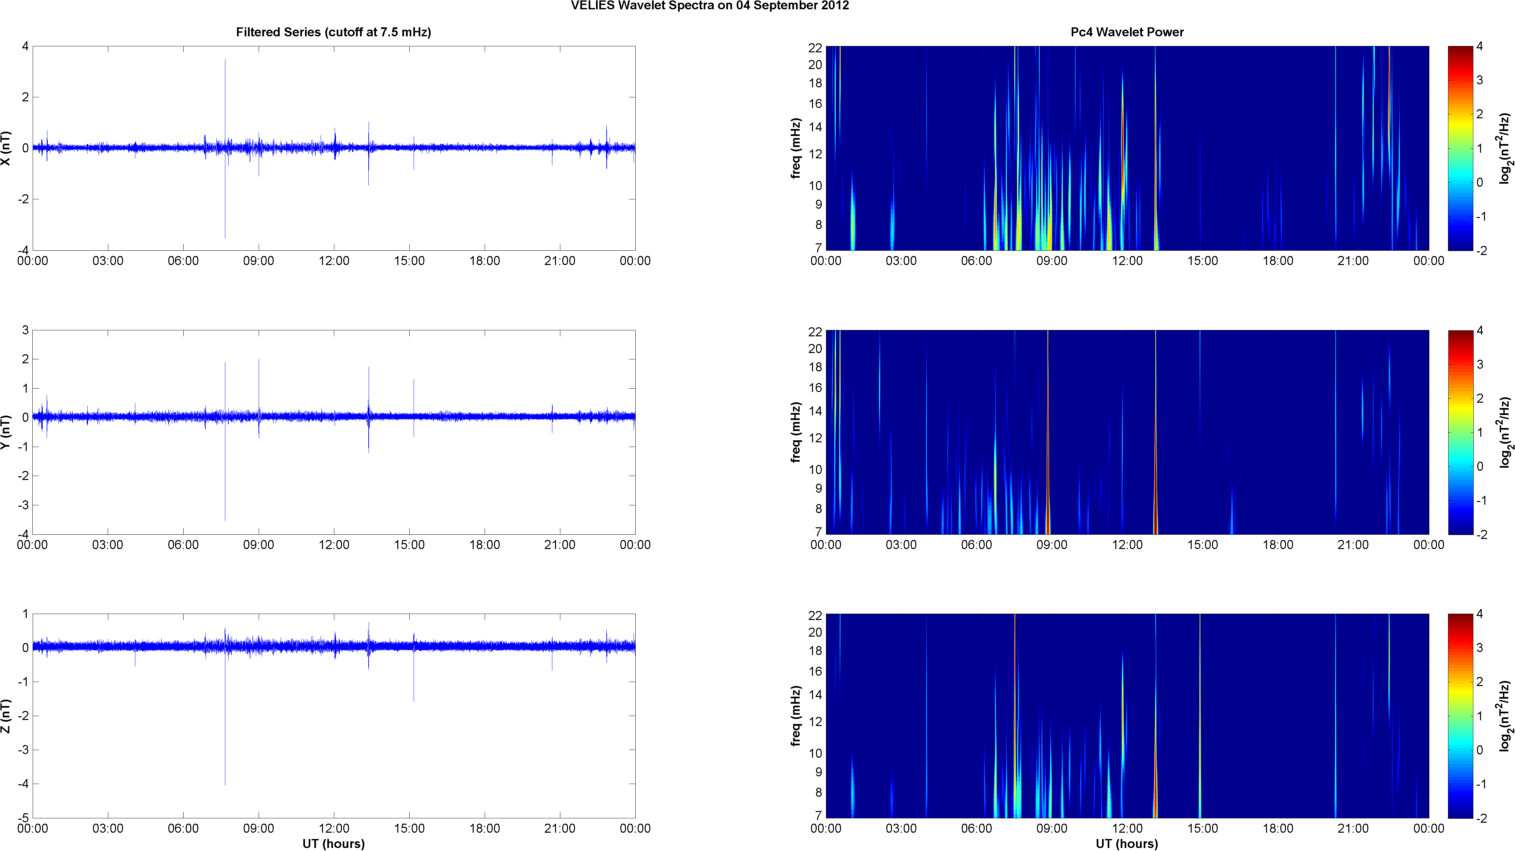Click UT (hours) label under the Z series plot
This screenshot has width=1515, height=851.
coord(333,844)
